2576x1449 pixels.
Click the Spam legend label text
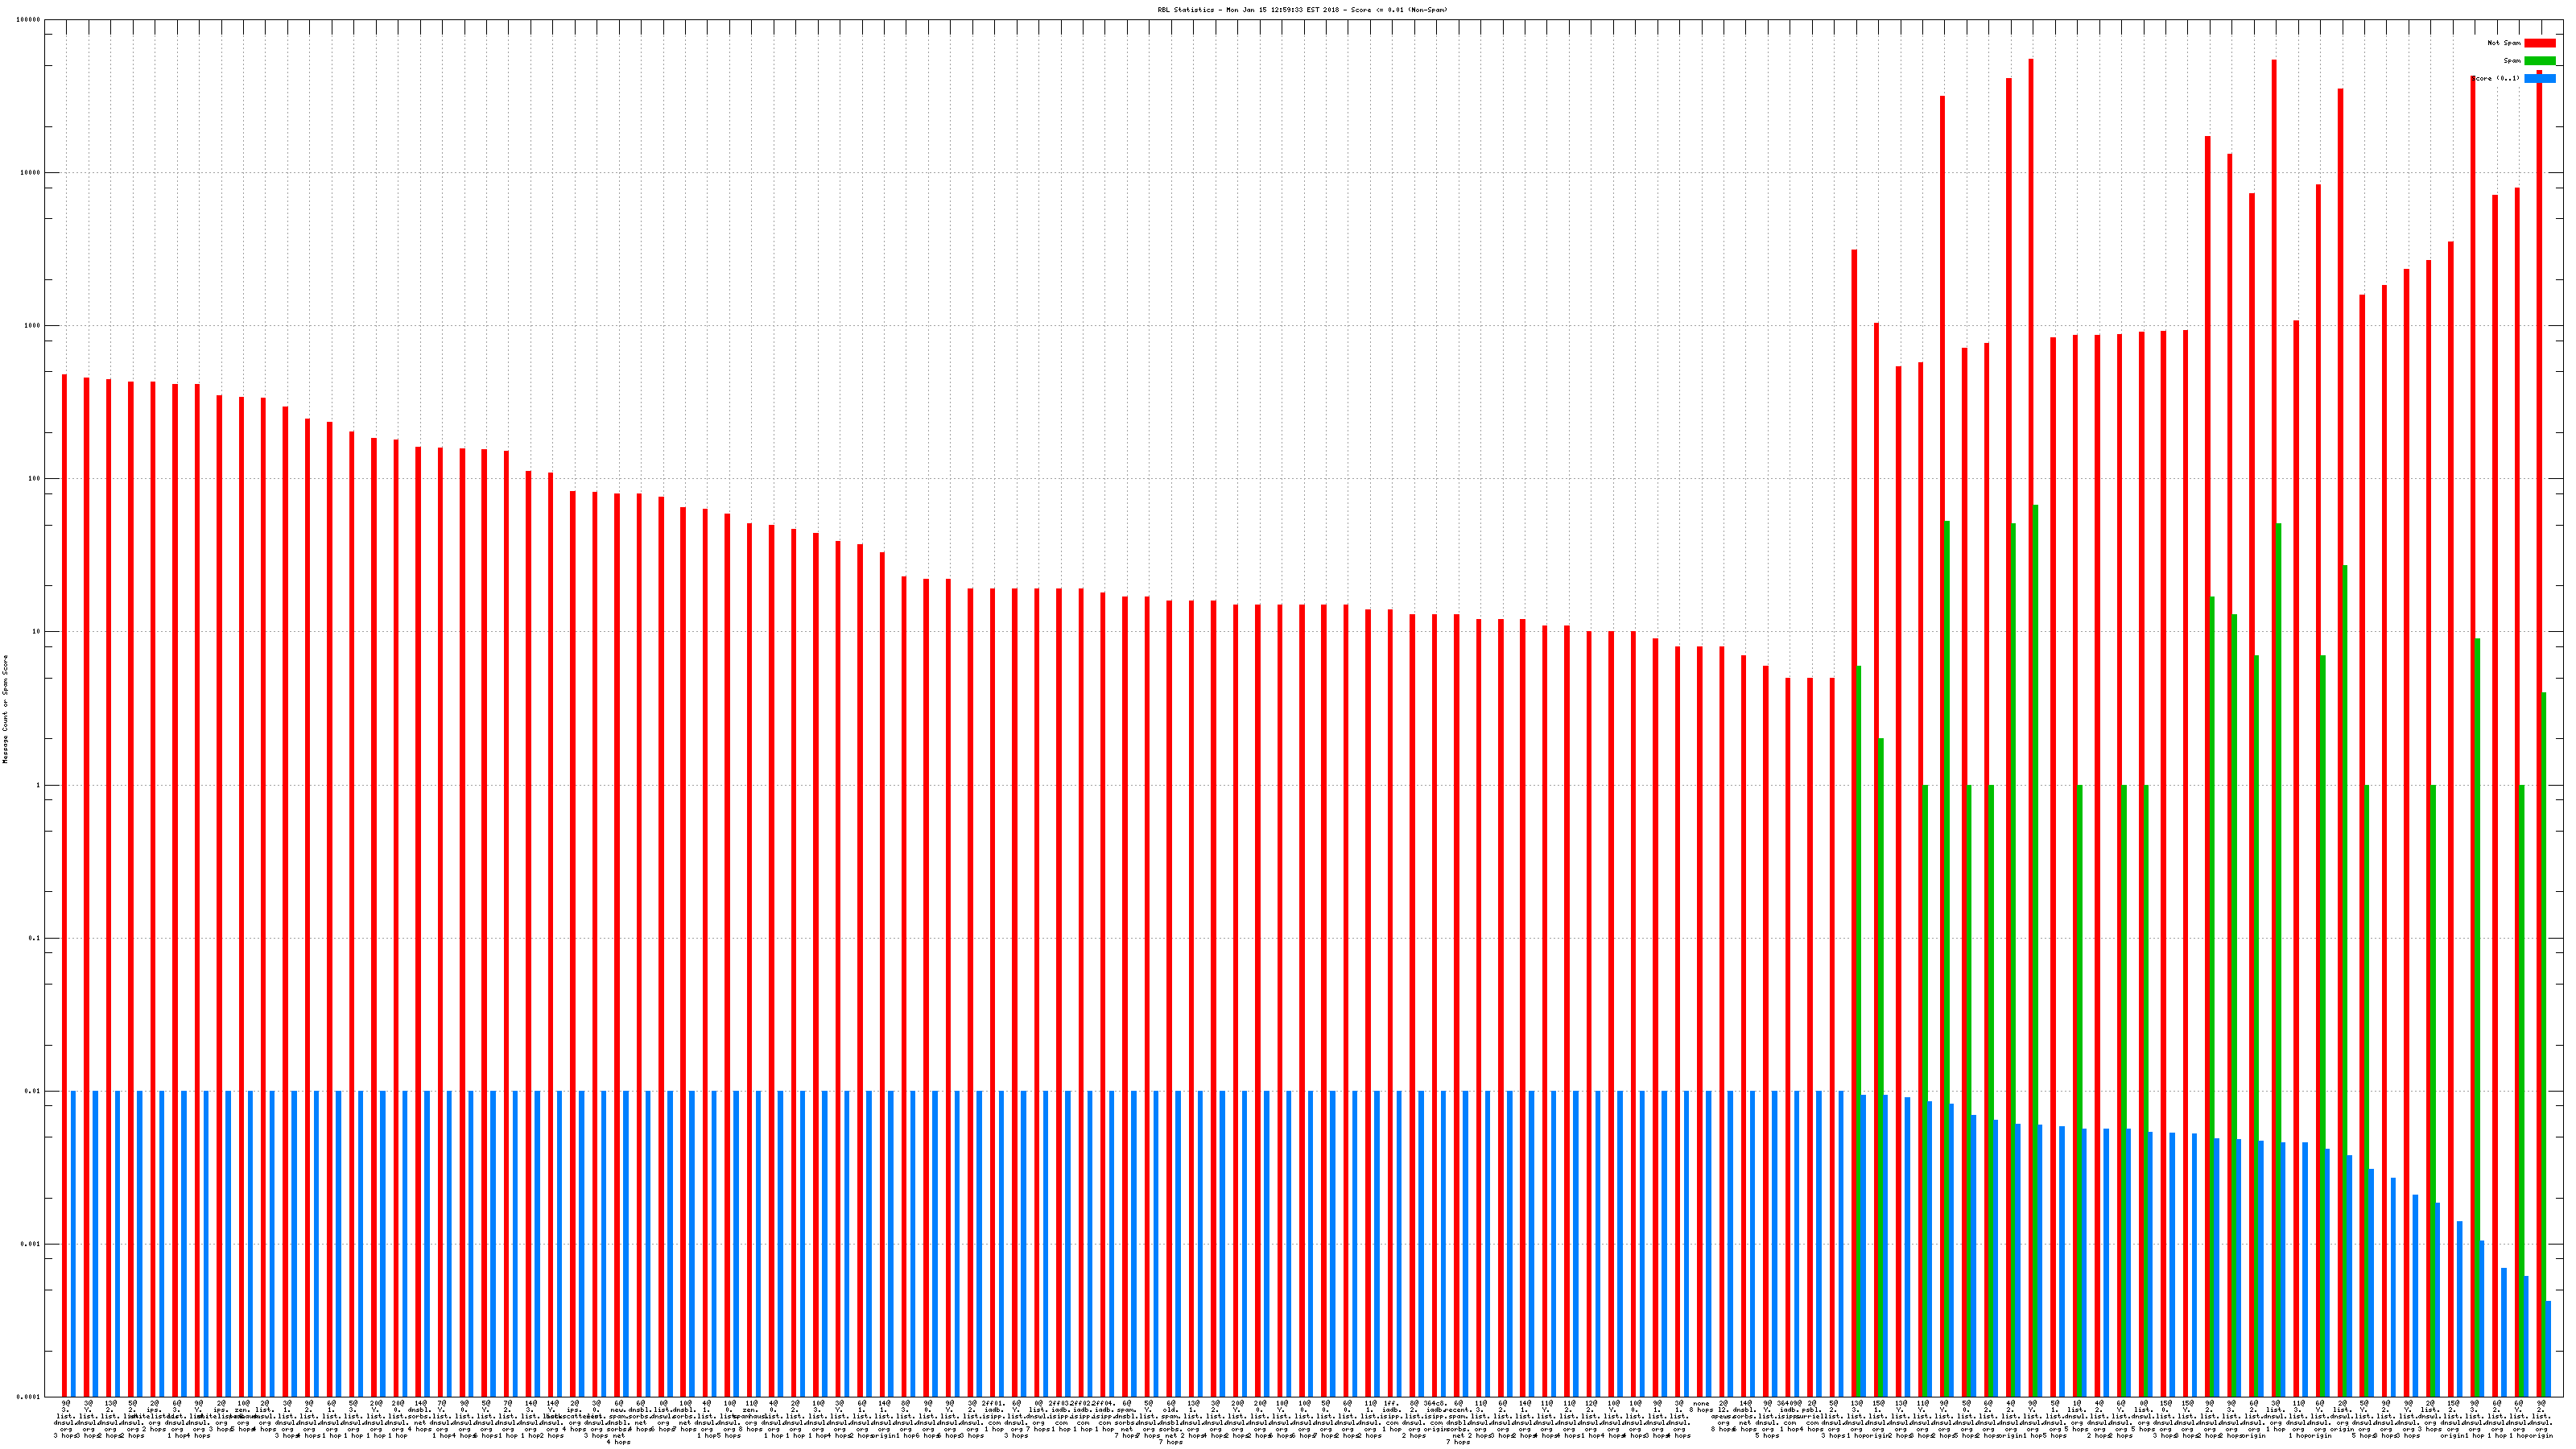coord(2512,61)
